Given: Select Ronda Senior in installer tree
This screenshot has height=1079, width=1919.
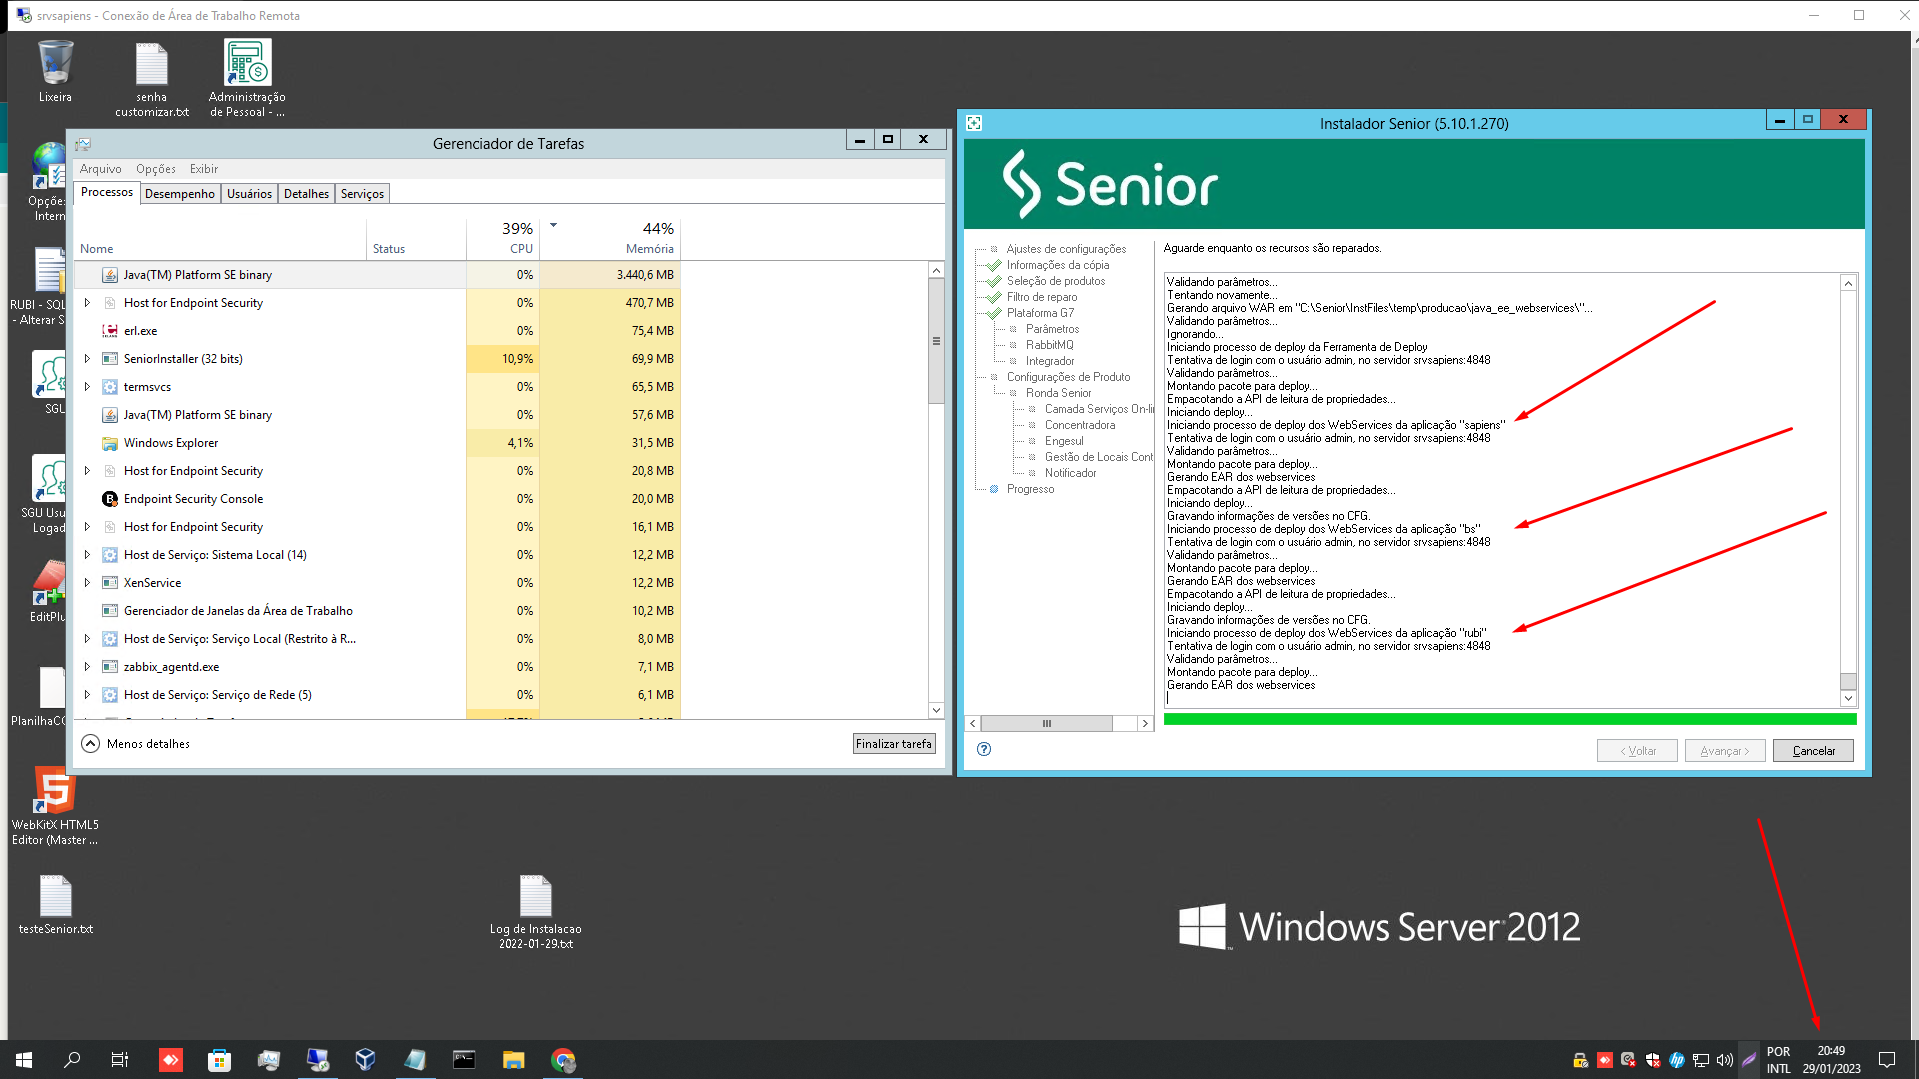Looking at the screenshot, I should point(1058,393).
